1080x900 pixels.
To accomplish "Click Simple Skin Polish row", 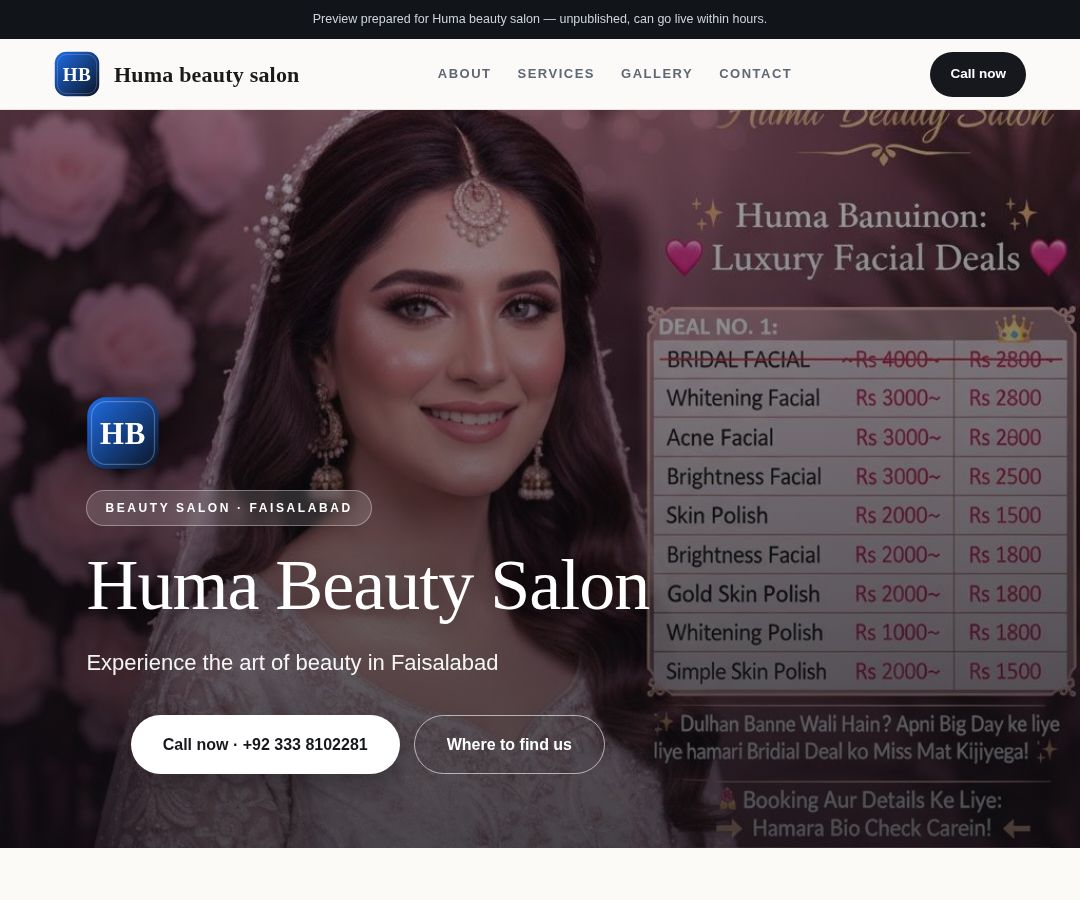I will 860,671.
